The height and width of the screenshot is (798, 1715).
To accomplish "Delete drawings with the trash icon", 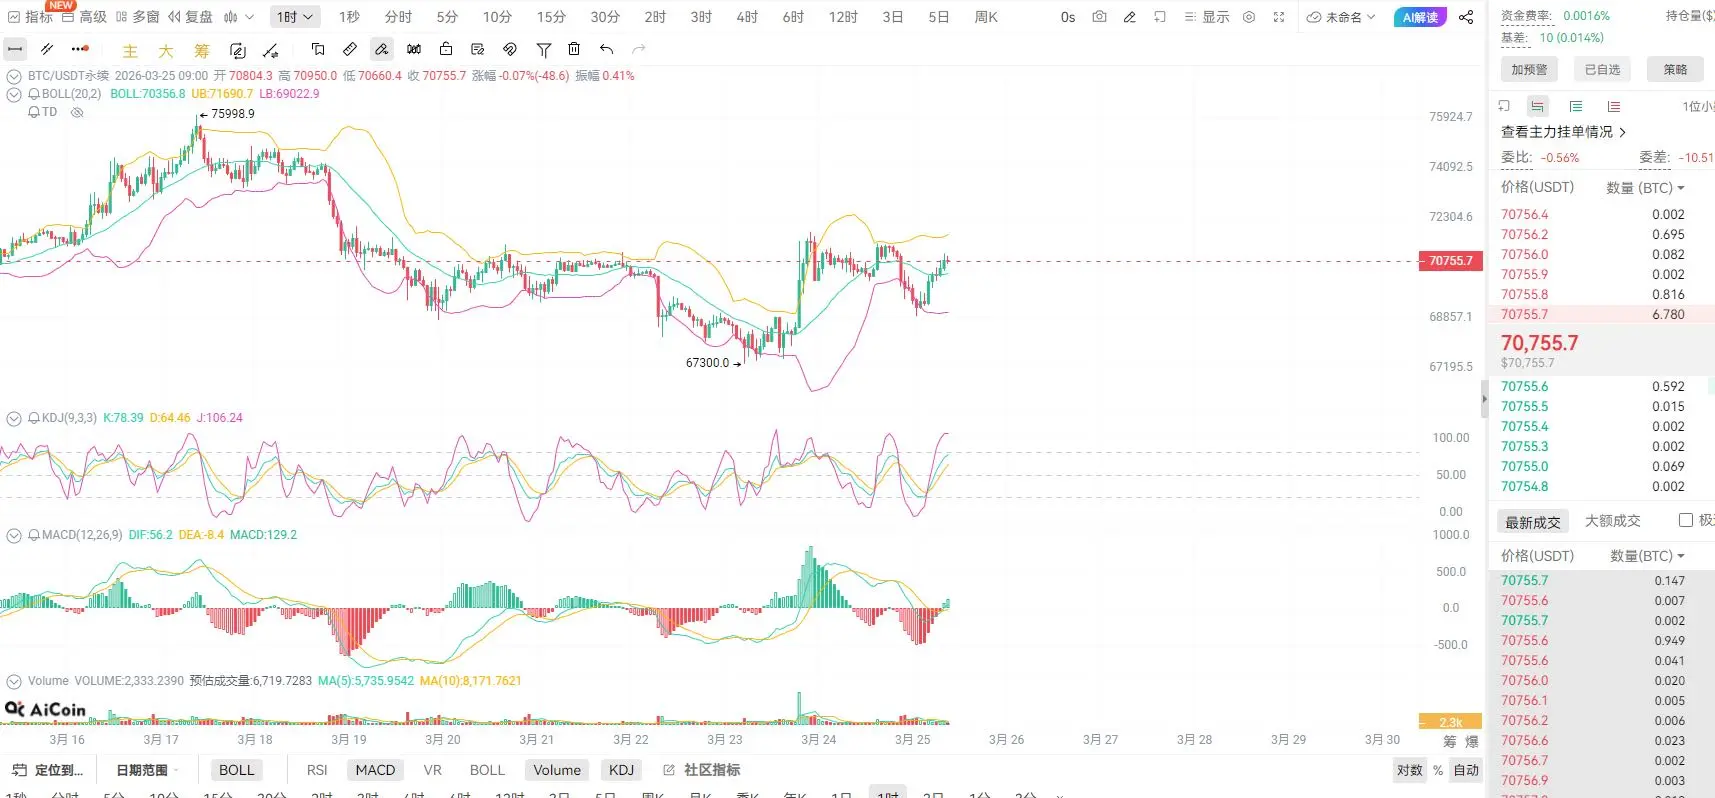I will tap(574, 49).
